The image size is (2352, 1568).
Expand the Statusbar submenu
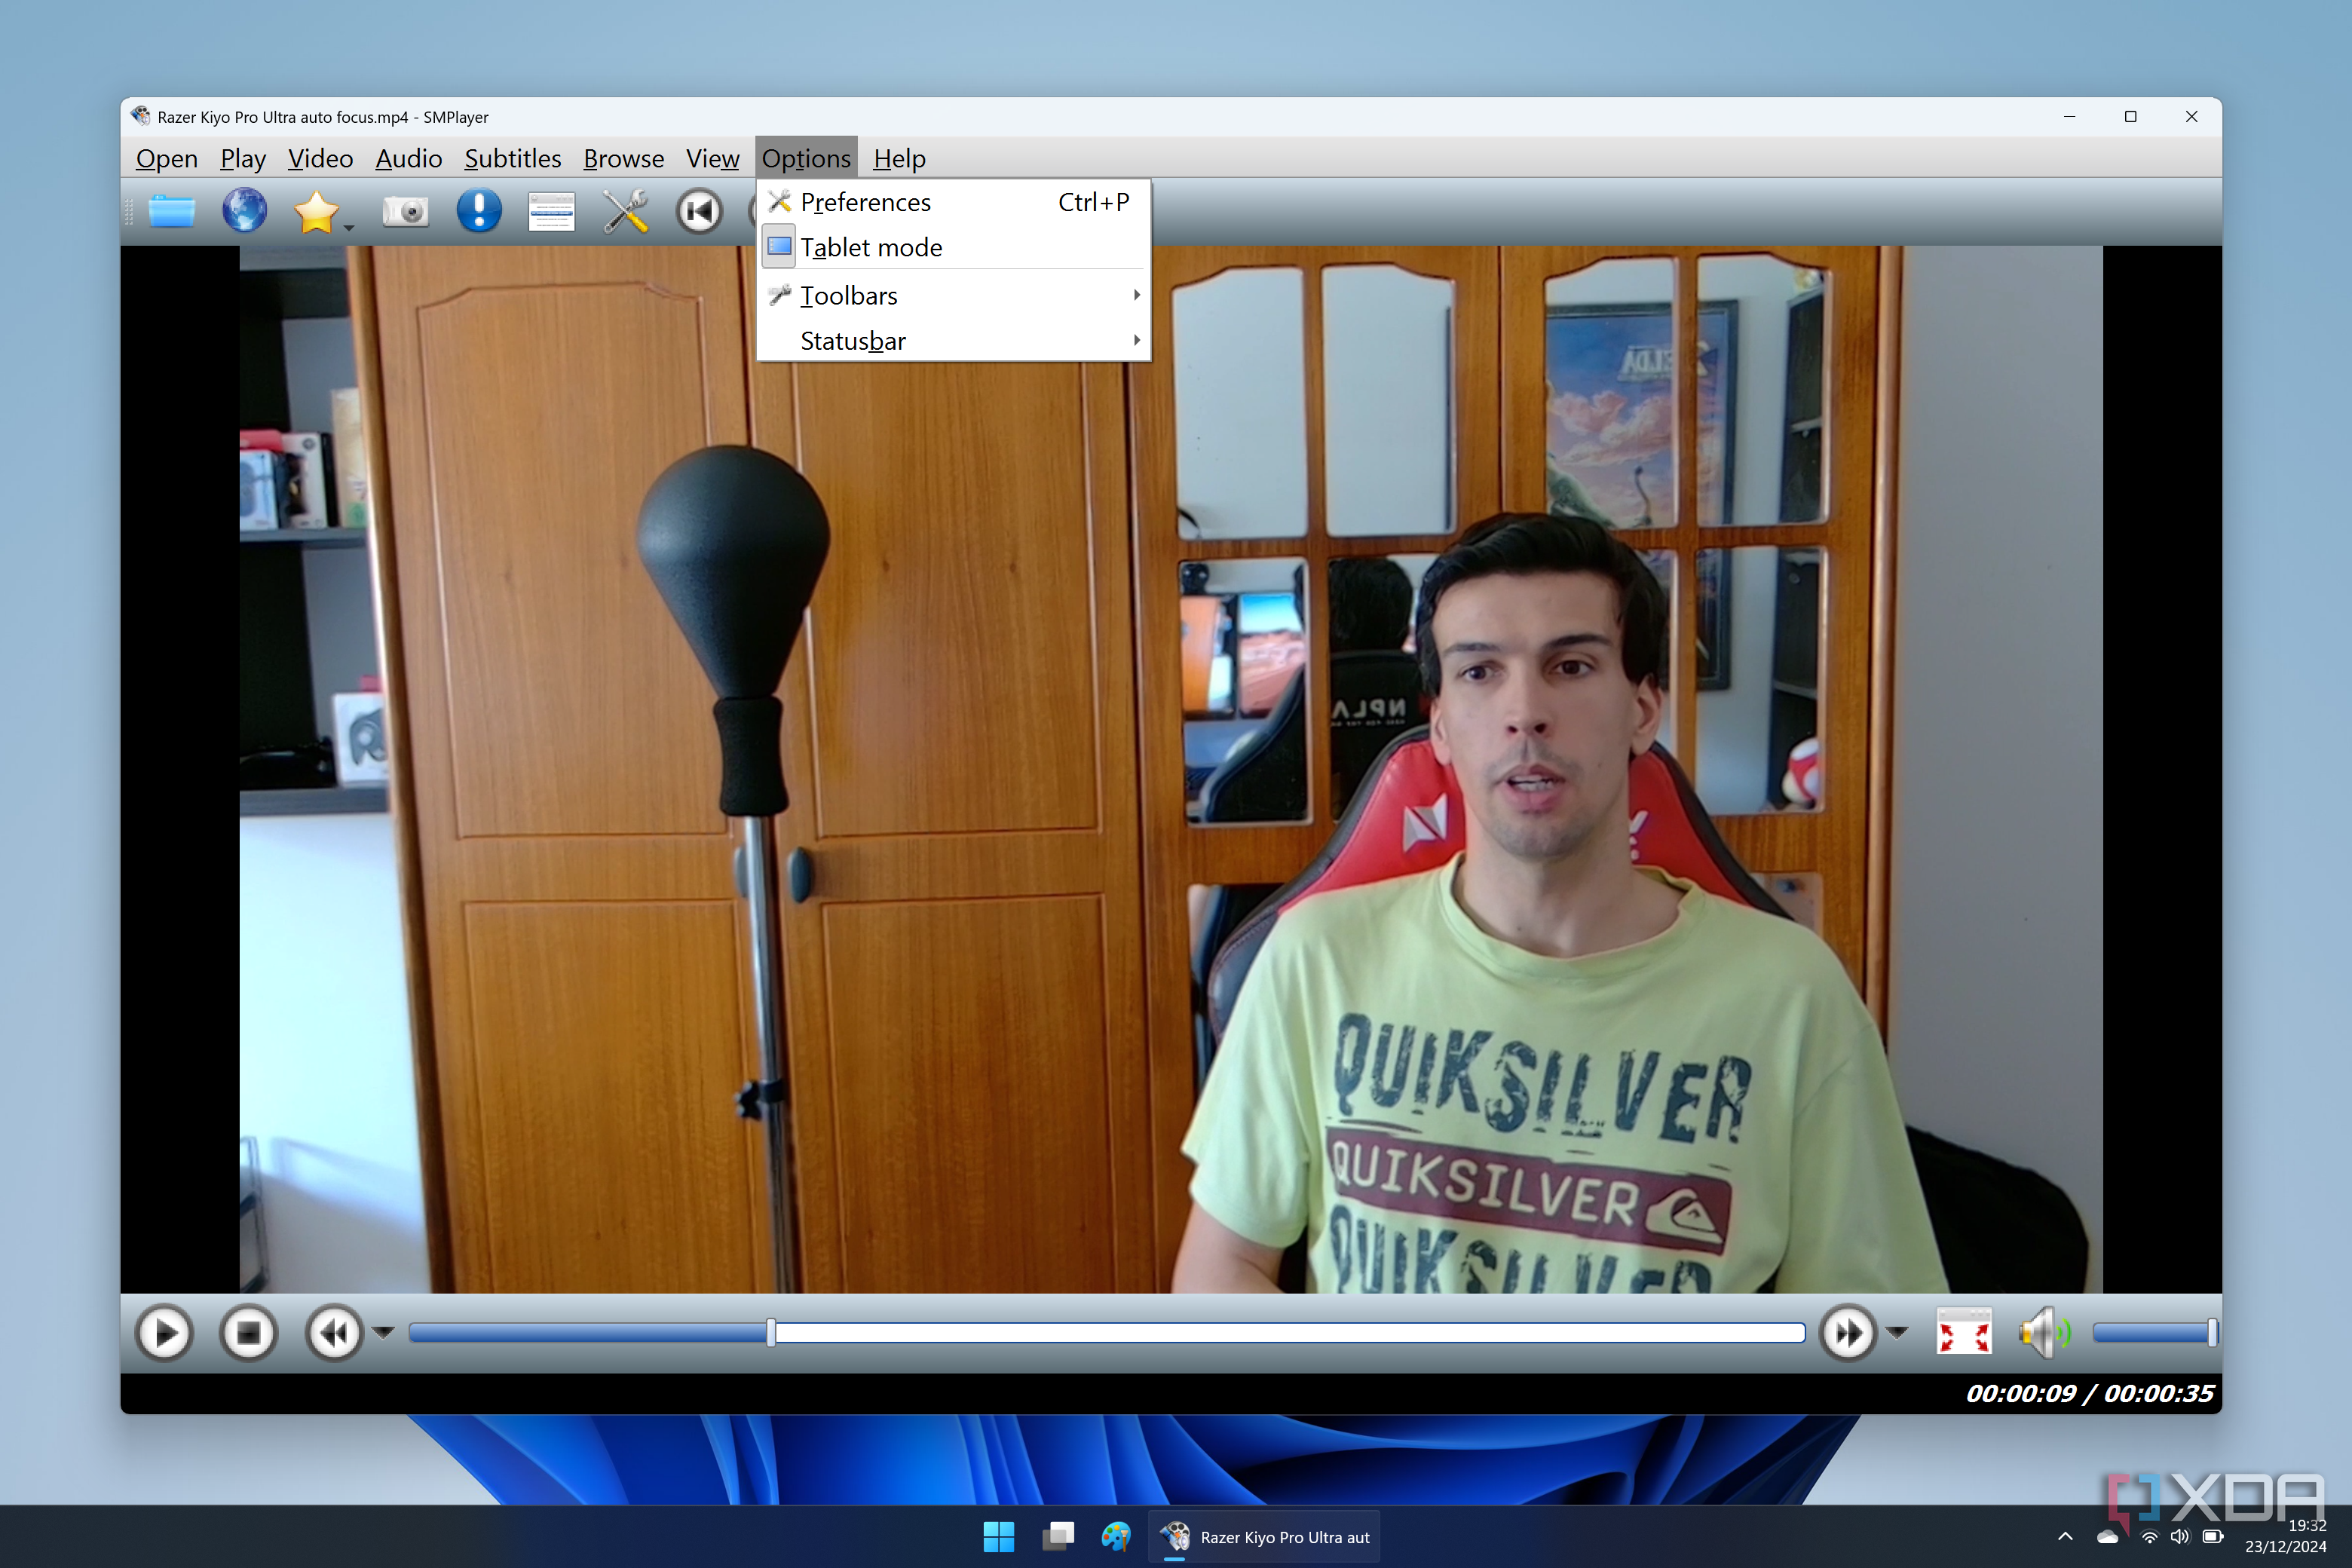[953, 341]
